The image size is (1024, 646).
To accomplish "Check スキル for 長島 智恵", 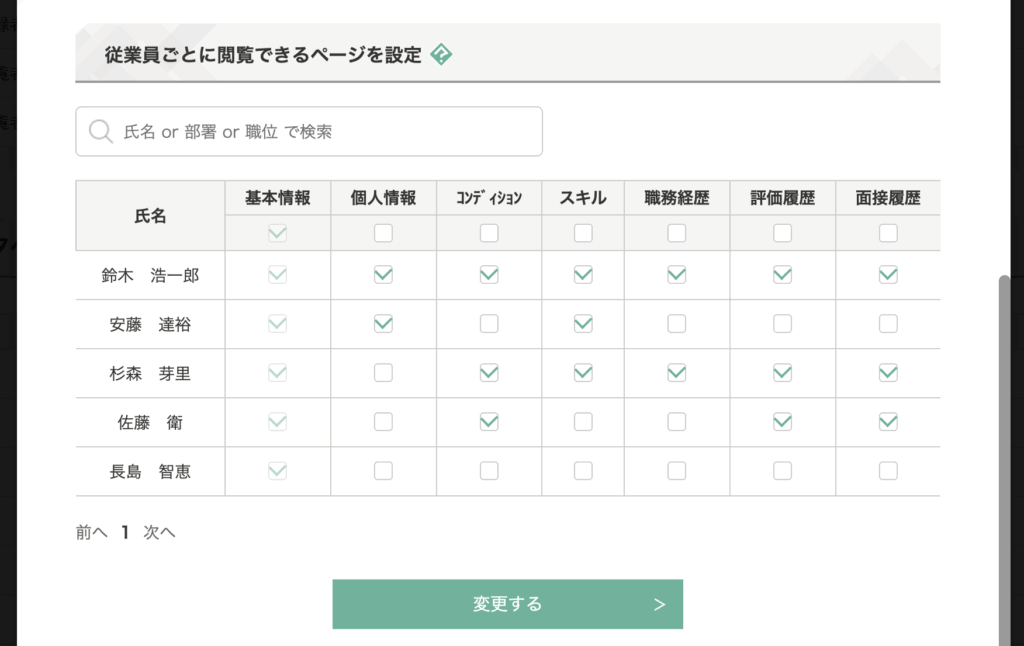I will [x=583, y=471].
